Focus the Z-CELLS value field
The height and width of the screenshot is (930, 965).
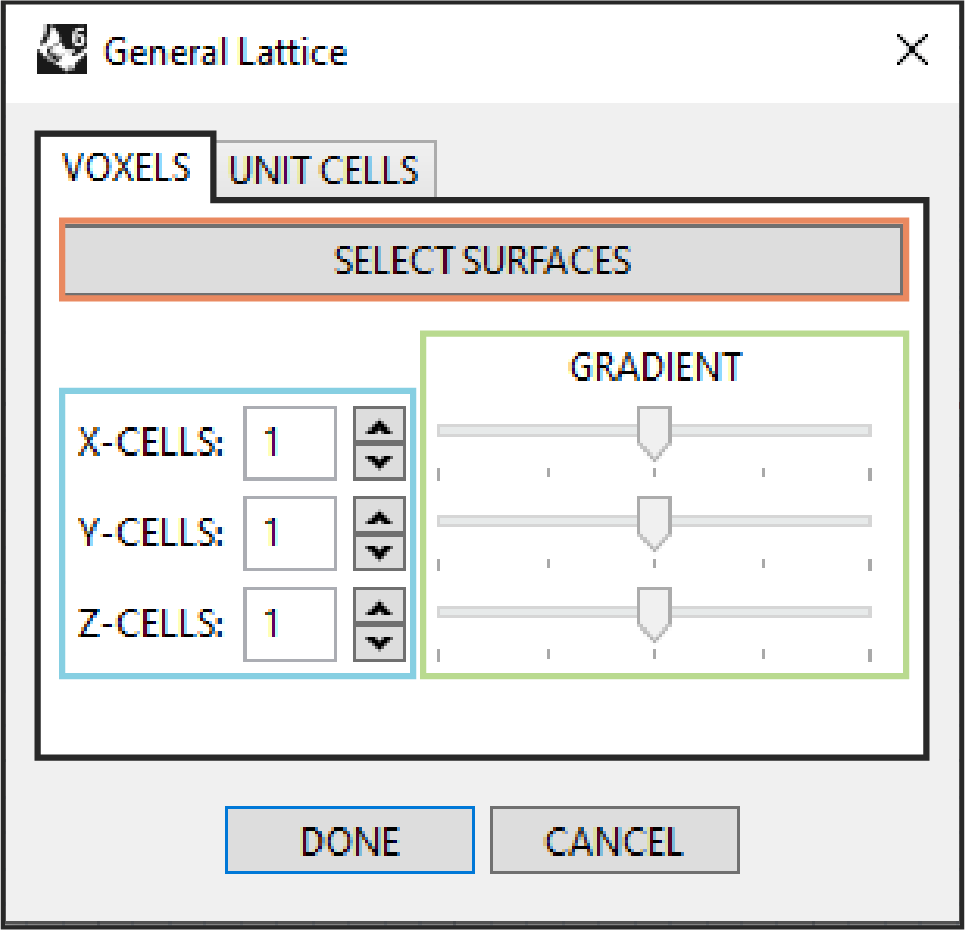click(290, 625)
